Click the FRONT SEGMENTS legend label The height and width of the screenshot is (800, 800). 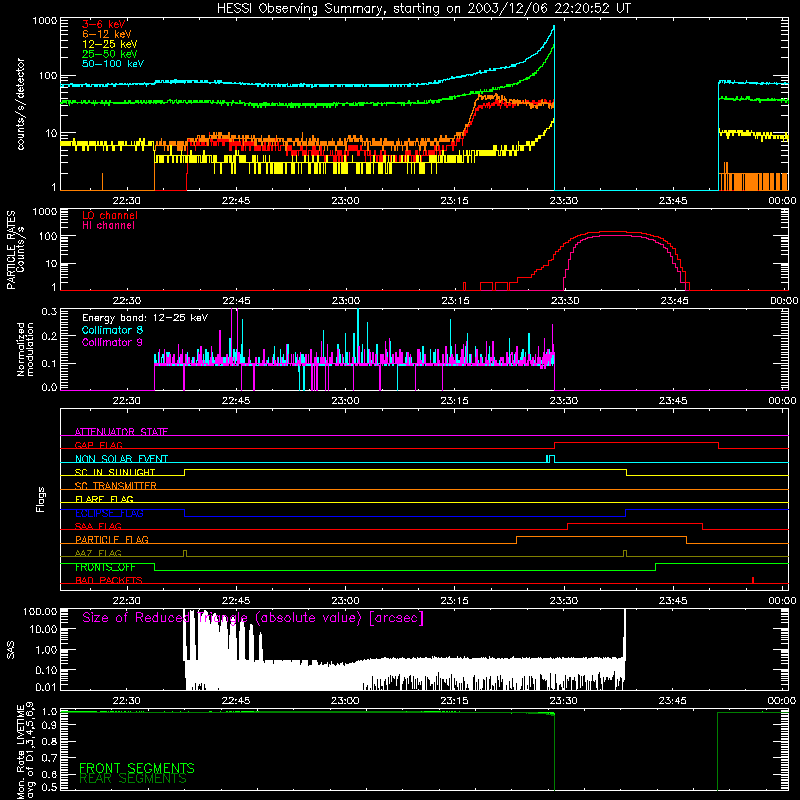click(x=137, y=768)
